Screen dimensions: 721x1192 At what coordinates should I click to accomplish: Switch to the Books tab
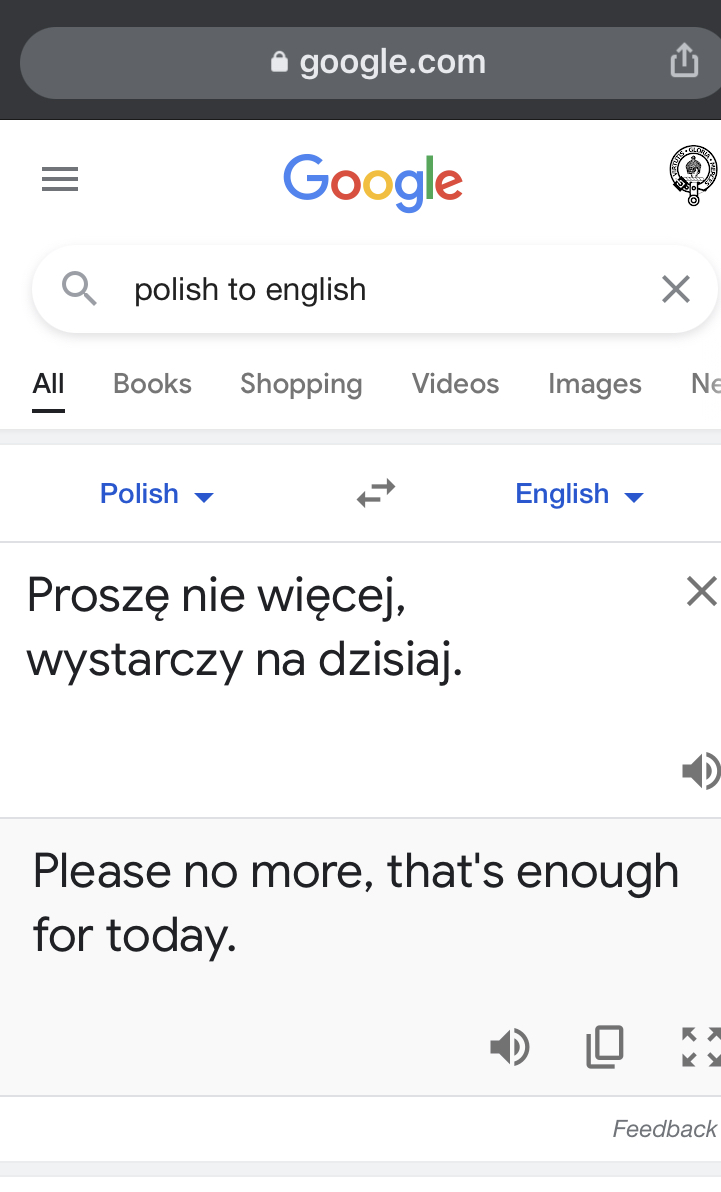[x=152, y=384]
